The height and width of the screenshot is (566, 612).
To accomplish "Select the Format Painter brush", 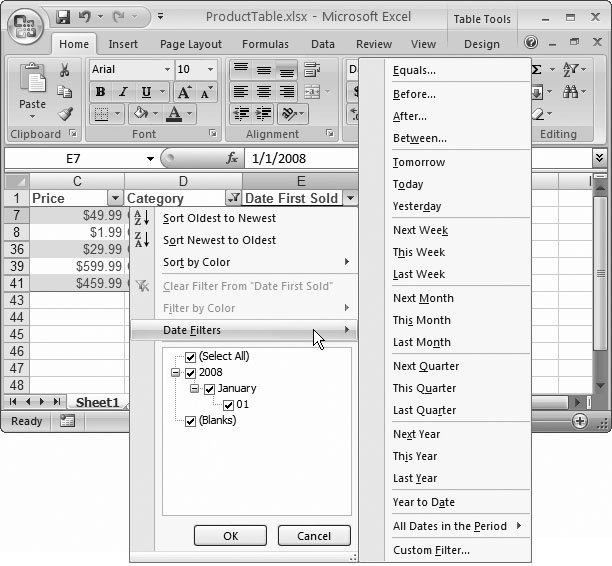I will pos(65,114).
